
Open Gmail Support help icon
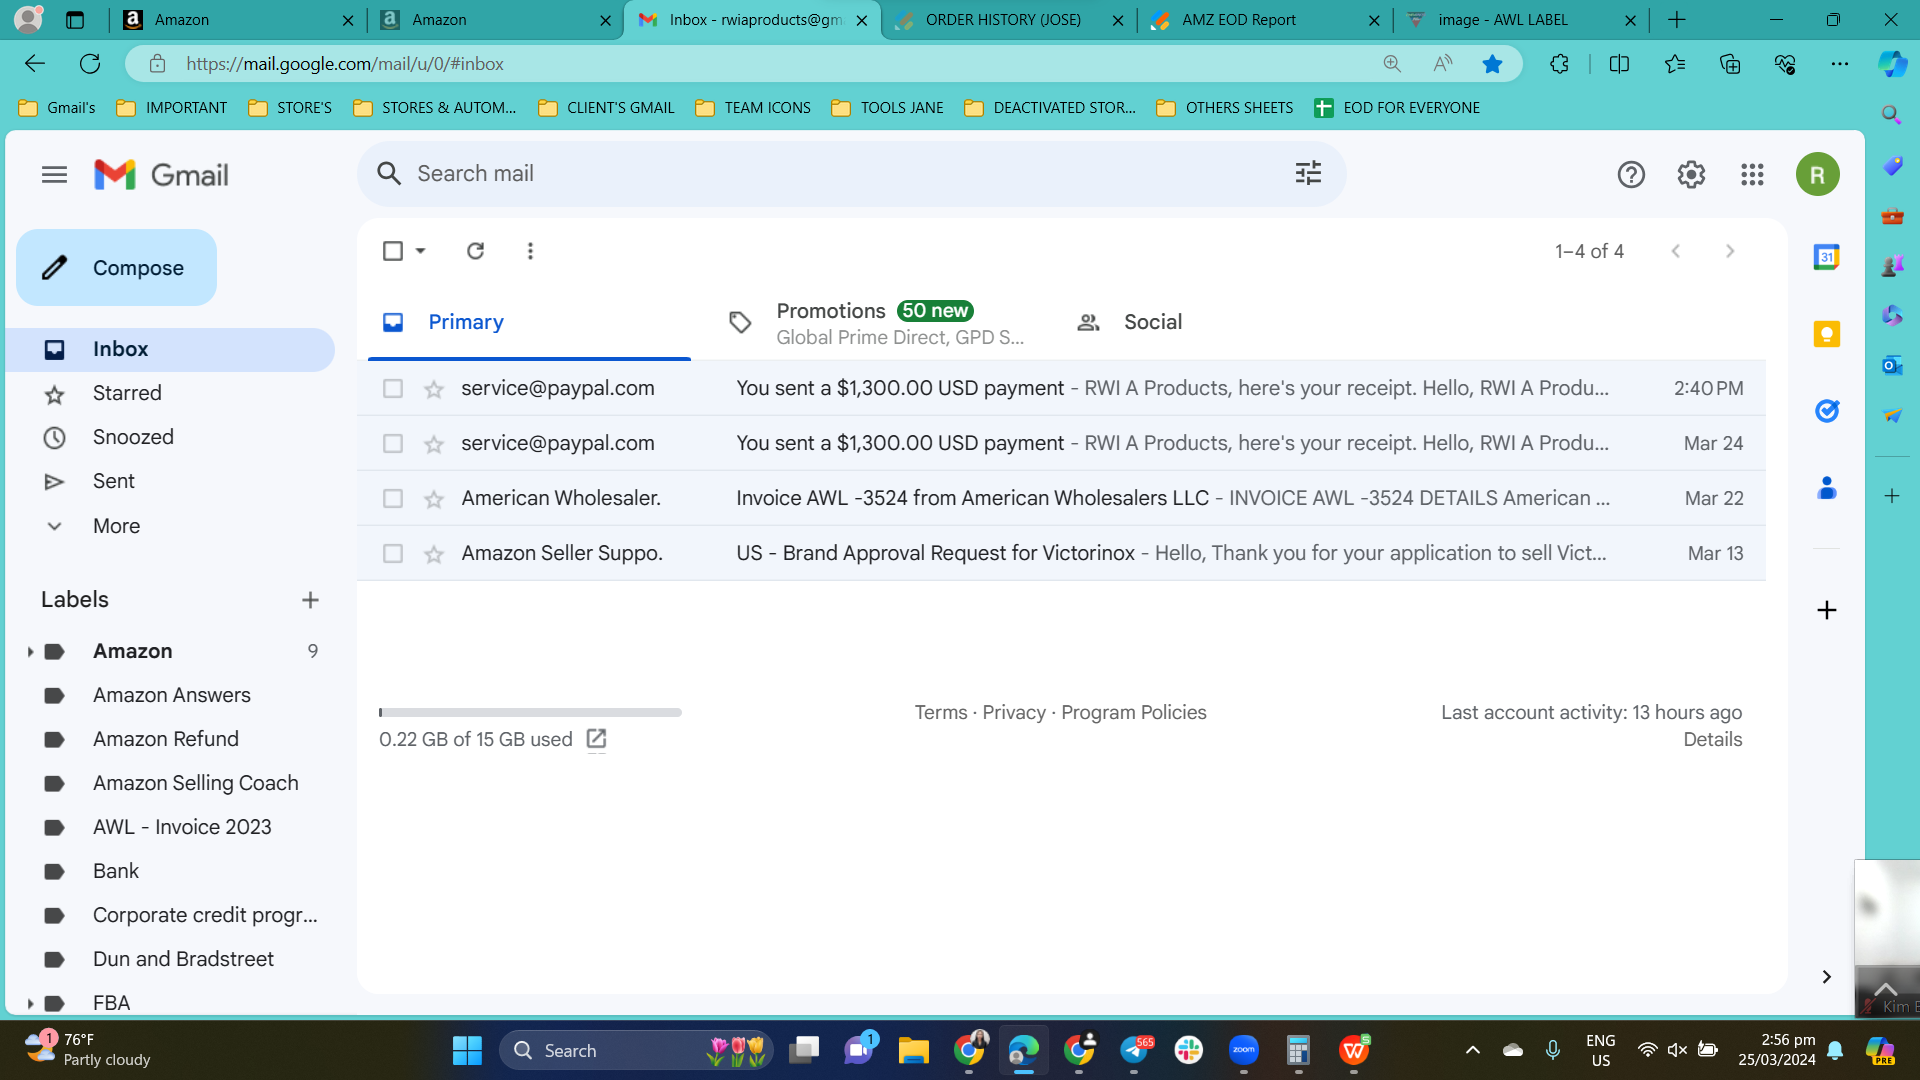(1631, 175)
